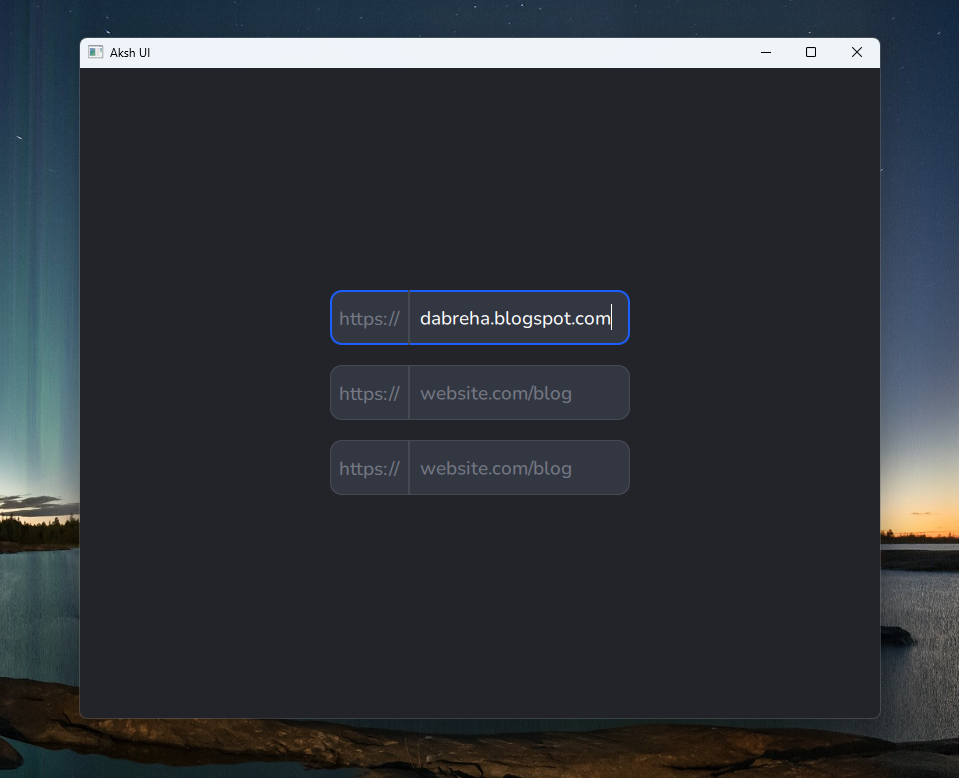Click empty title bar area beside the title
Viewport: 959px width, 778px height.
point(450,52)
